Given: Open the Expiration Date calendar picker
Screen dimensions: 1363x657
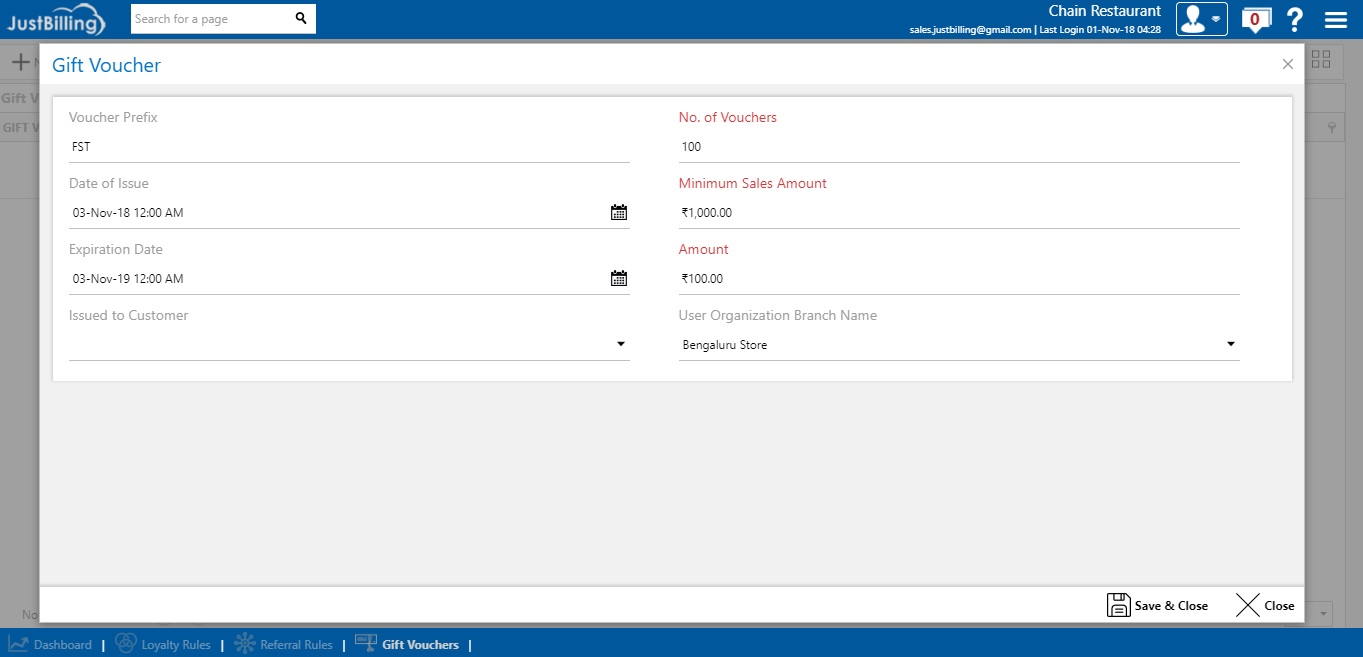Looking at the screenshot, I should click(x=619, y=278).
